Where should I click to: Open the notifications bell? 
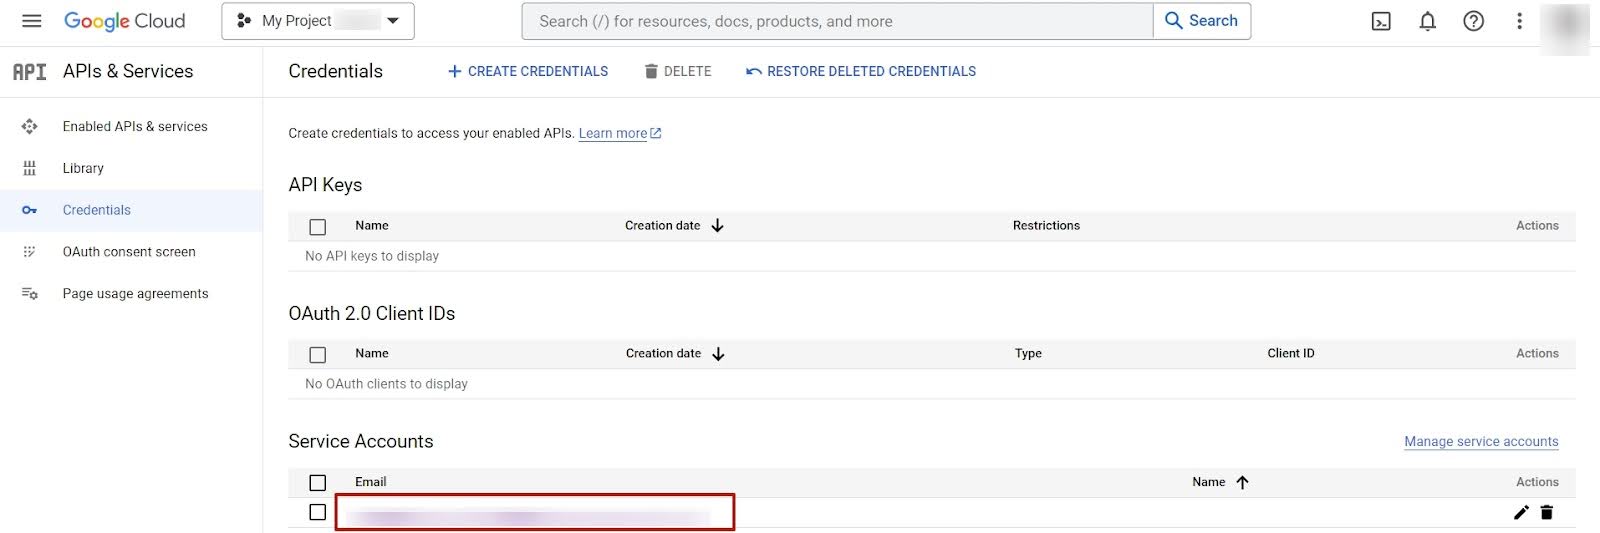tap(1427, 21)
